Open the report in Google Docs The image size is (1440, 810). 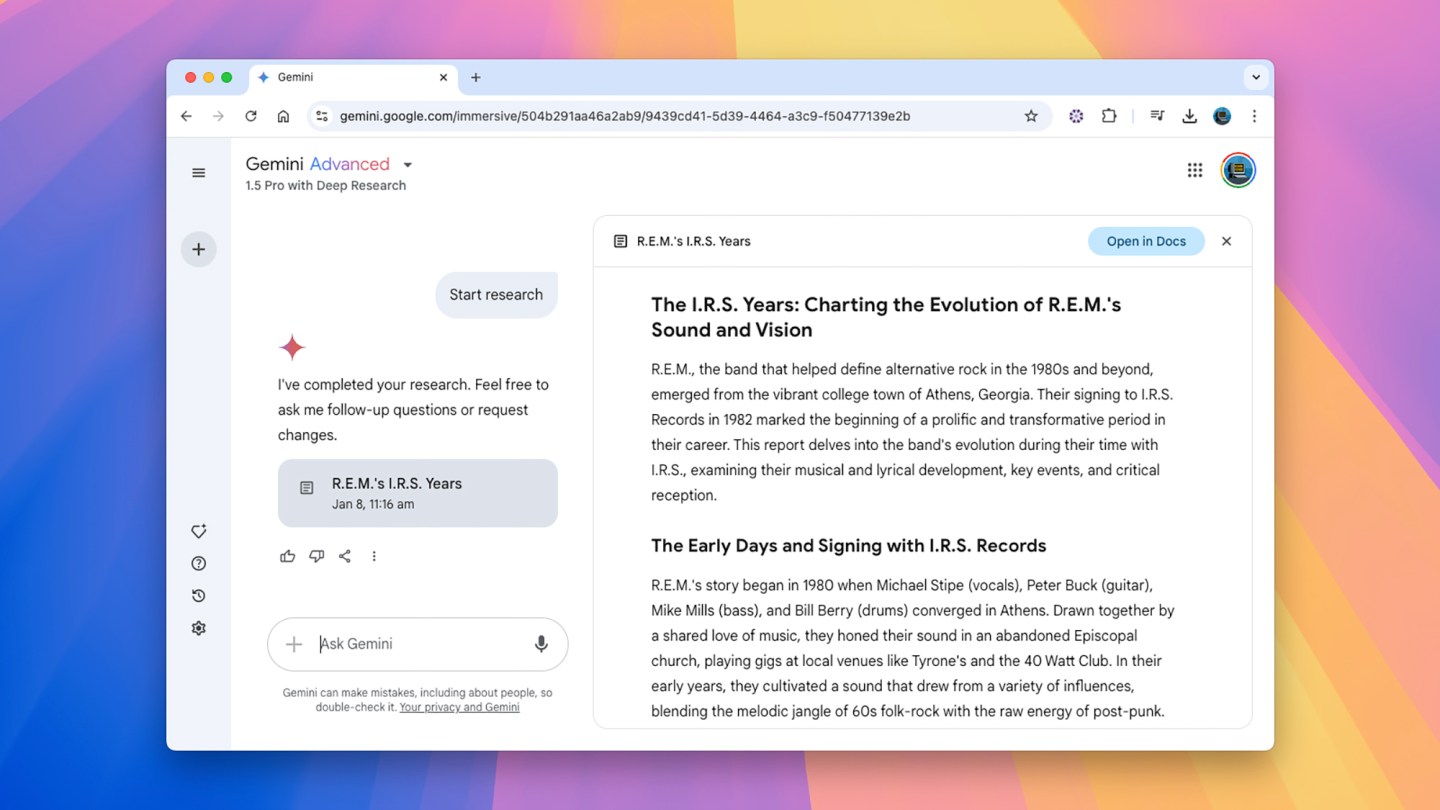pyautogui.click(x=1146, y=241)
